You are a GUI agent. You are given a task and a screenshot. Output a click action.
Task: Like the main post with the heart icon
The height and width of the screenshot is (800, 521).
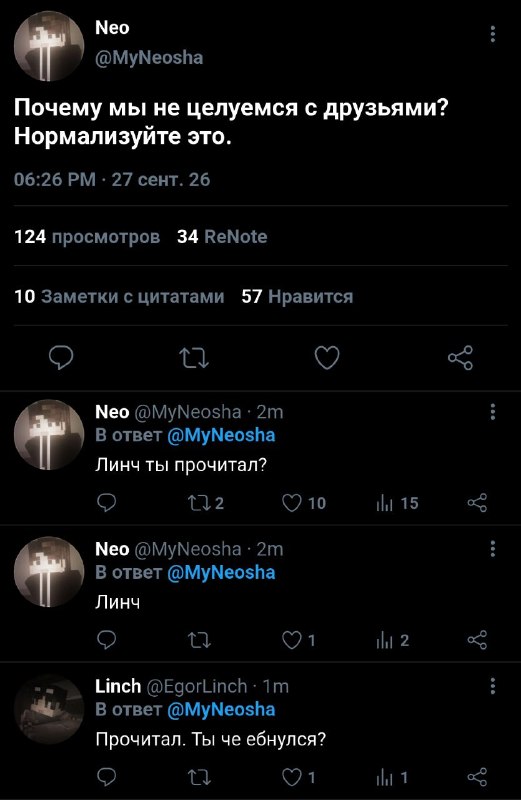pos(327,357)
